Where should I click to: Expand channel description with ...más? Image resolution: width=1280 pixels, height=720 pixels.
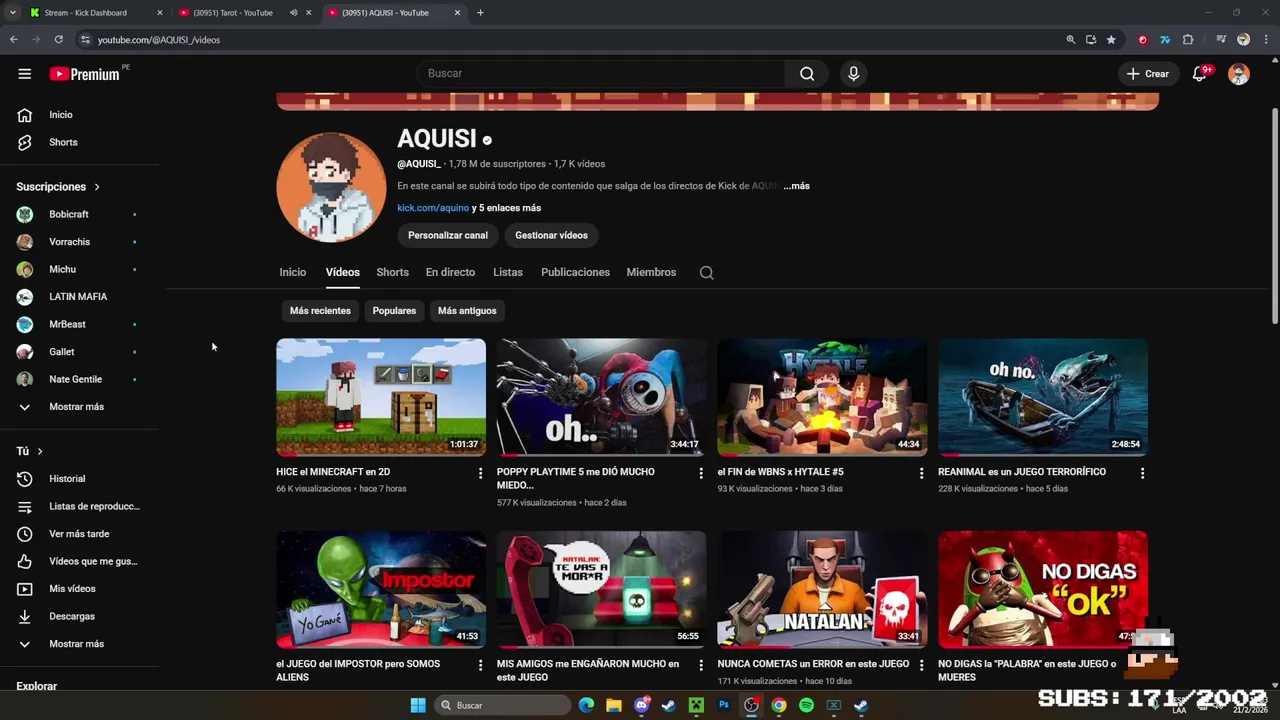point(796,186)
